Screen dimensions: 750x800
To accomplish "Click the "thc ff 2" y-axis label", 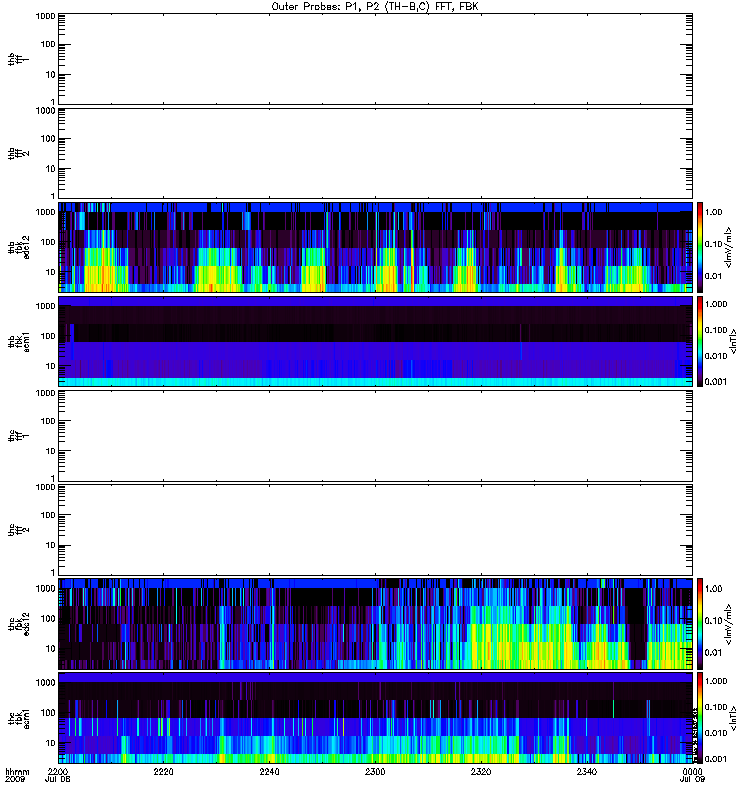I will click(x=18, y=530).
